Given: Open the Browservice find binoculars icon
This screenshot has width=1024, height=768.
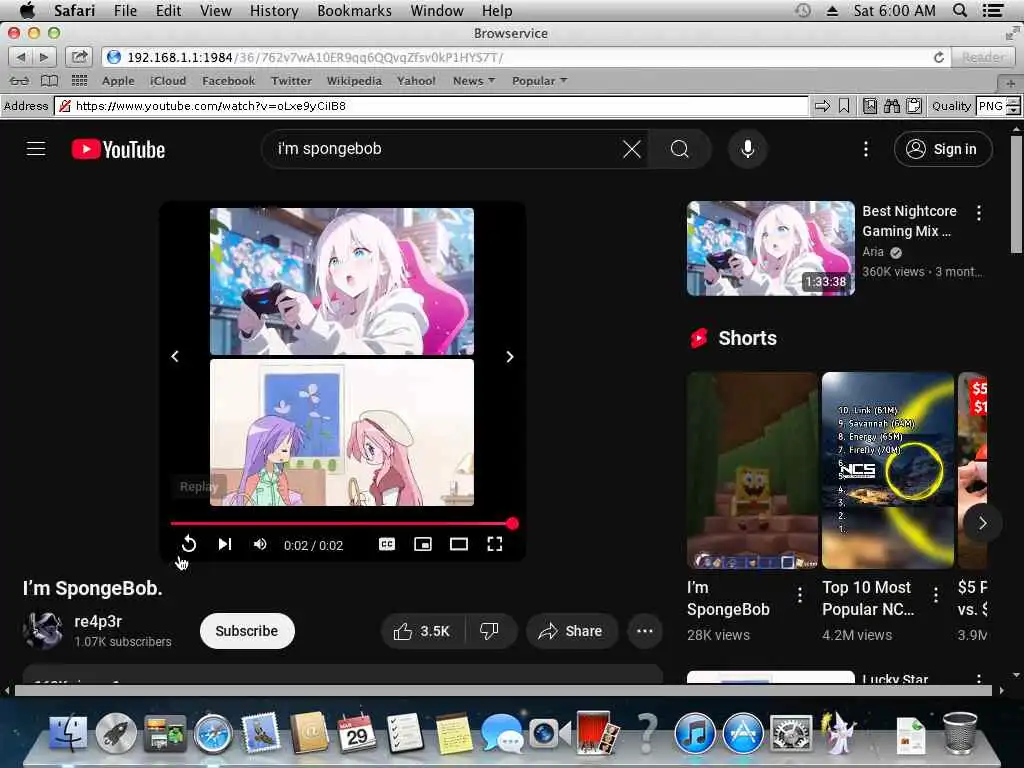Looking at the screenshot, I should 891,106.
